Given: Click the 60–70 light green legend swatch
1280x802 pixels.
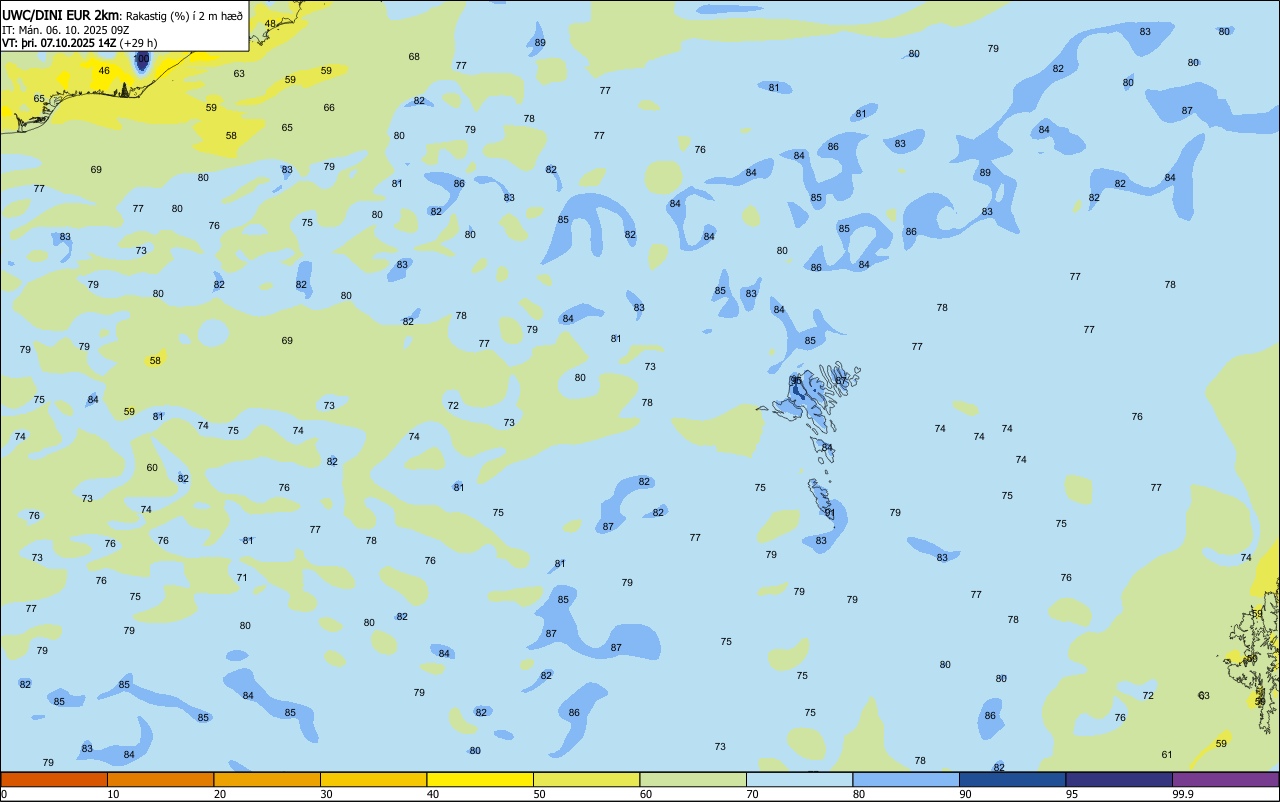Looking at the screenshot, I should pos(693,779).
